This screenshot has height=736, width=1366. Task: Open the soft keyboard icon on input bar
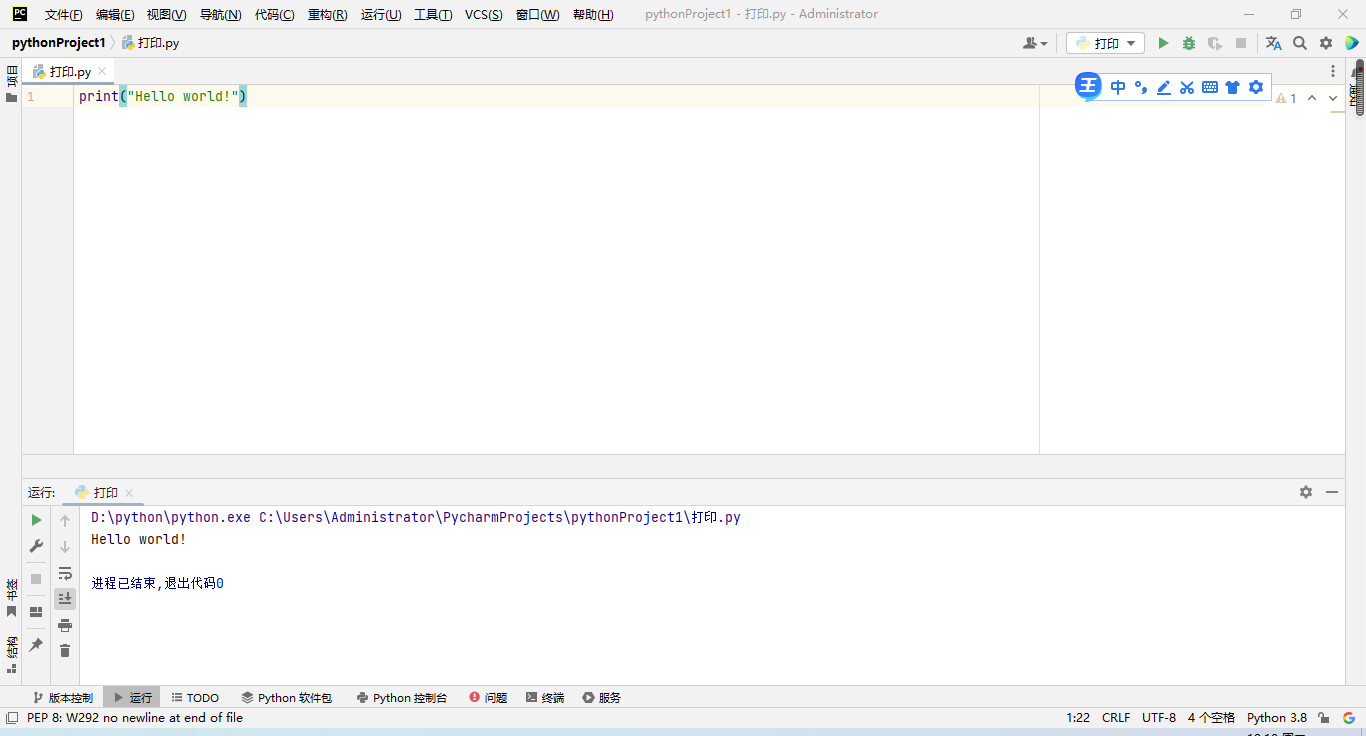point(1210,87)
